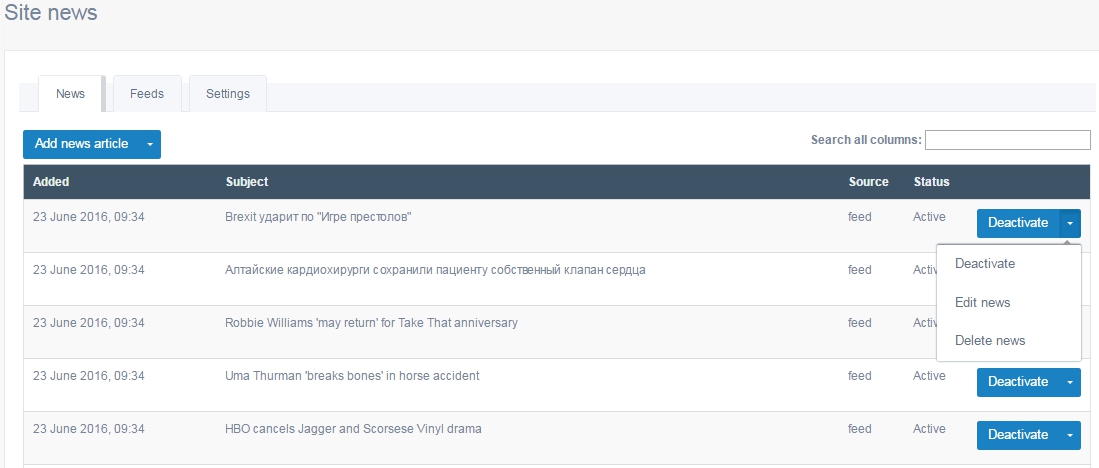
Task: Focus the Search all columns field
Action: click(1007, 140)
